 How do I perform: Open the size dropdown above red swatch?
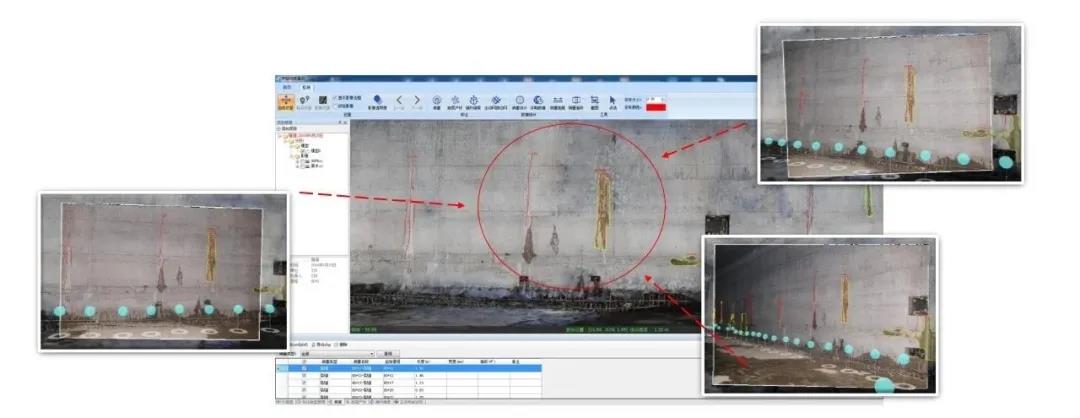click(x=656, y=99)
